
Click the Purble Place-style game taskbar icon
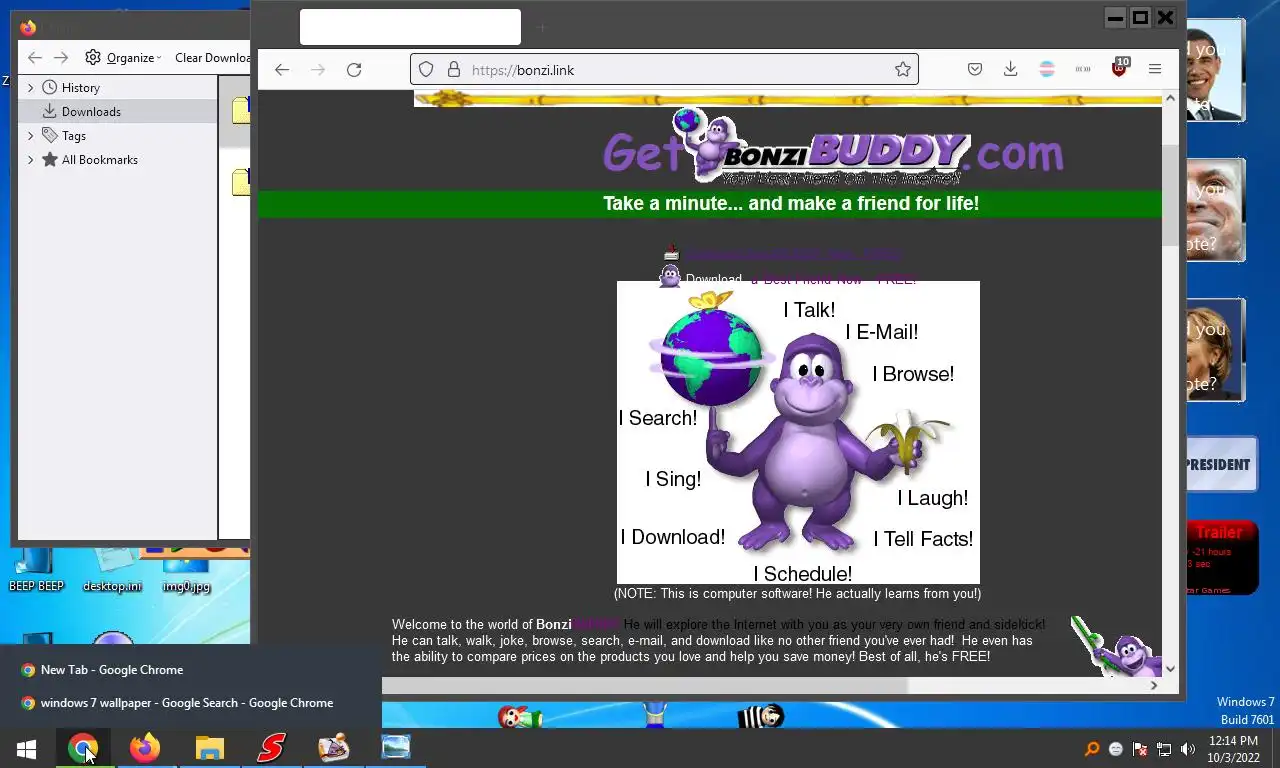pyautogui.click(x=333, y=748)
